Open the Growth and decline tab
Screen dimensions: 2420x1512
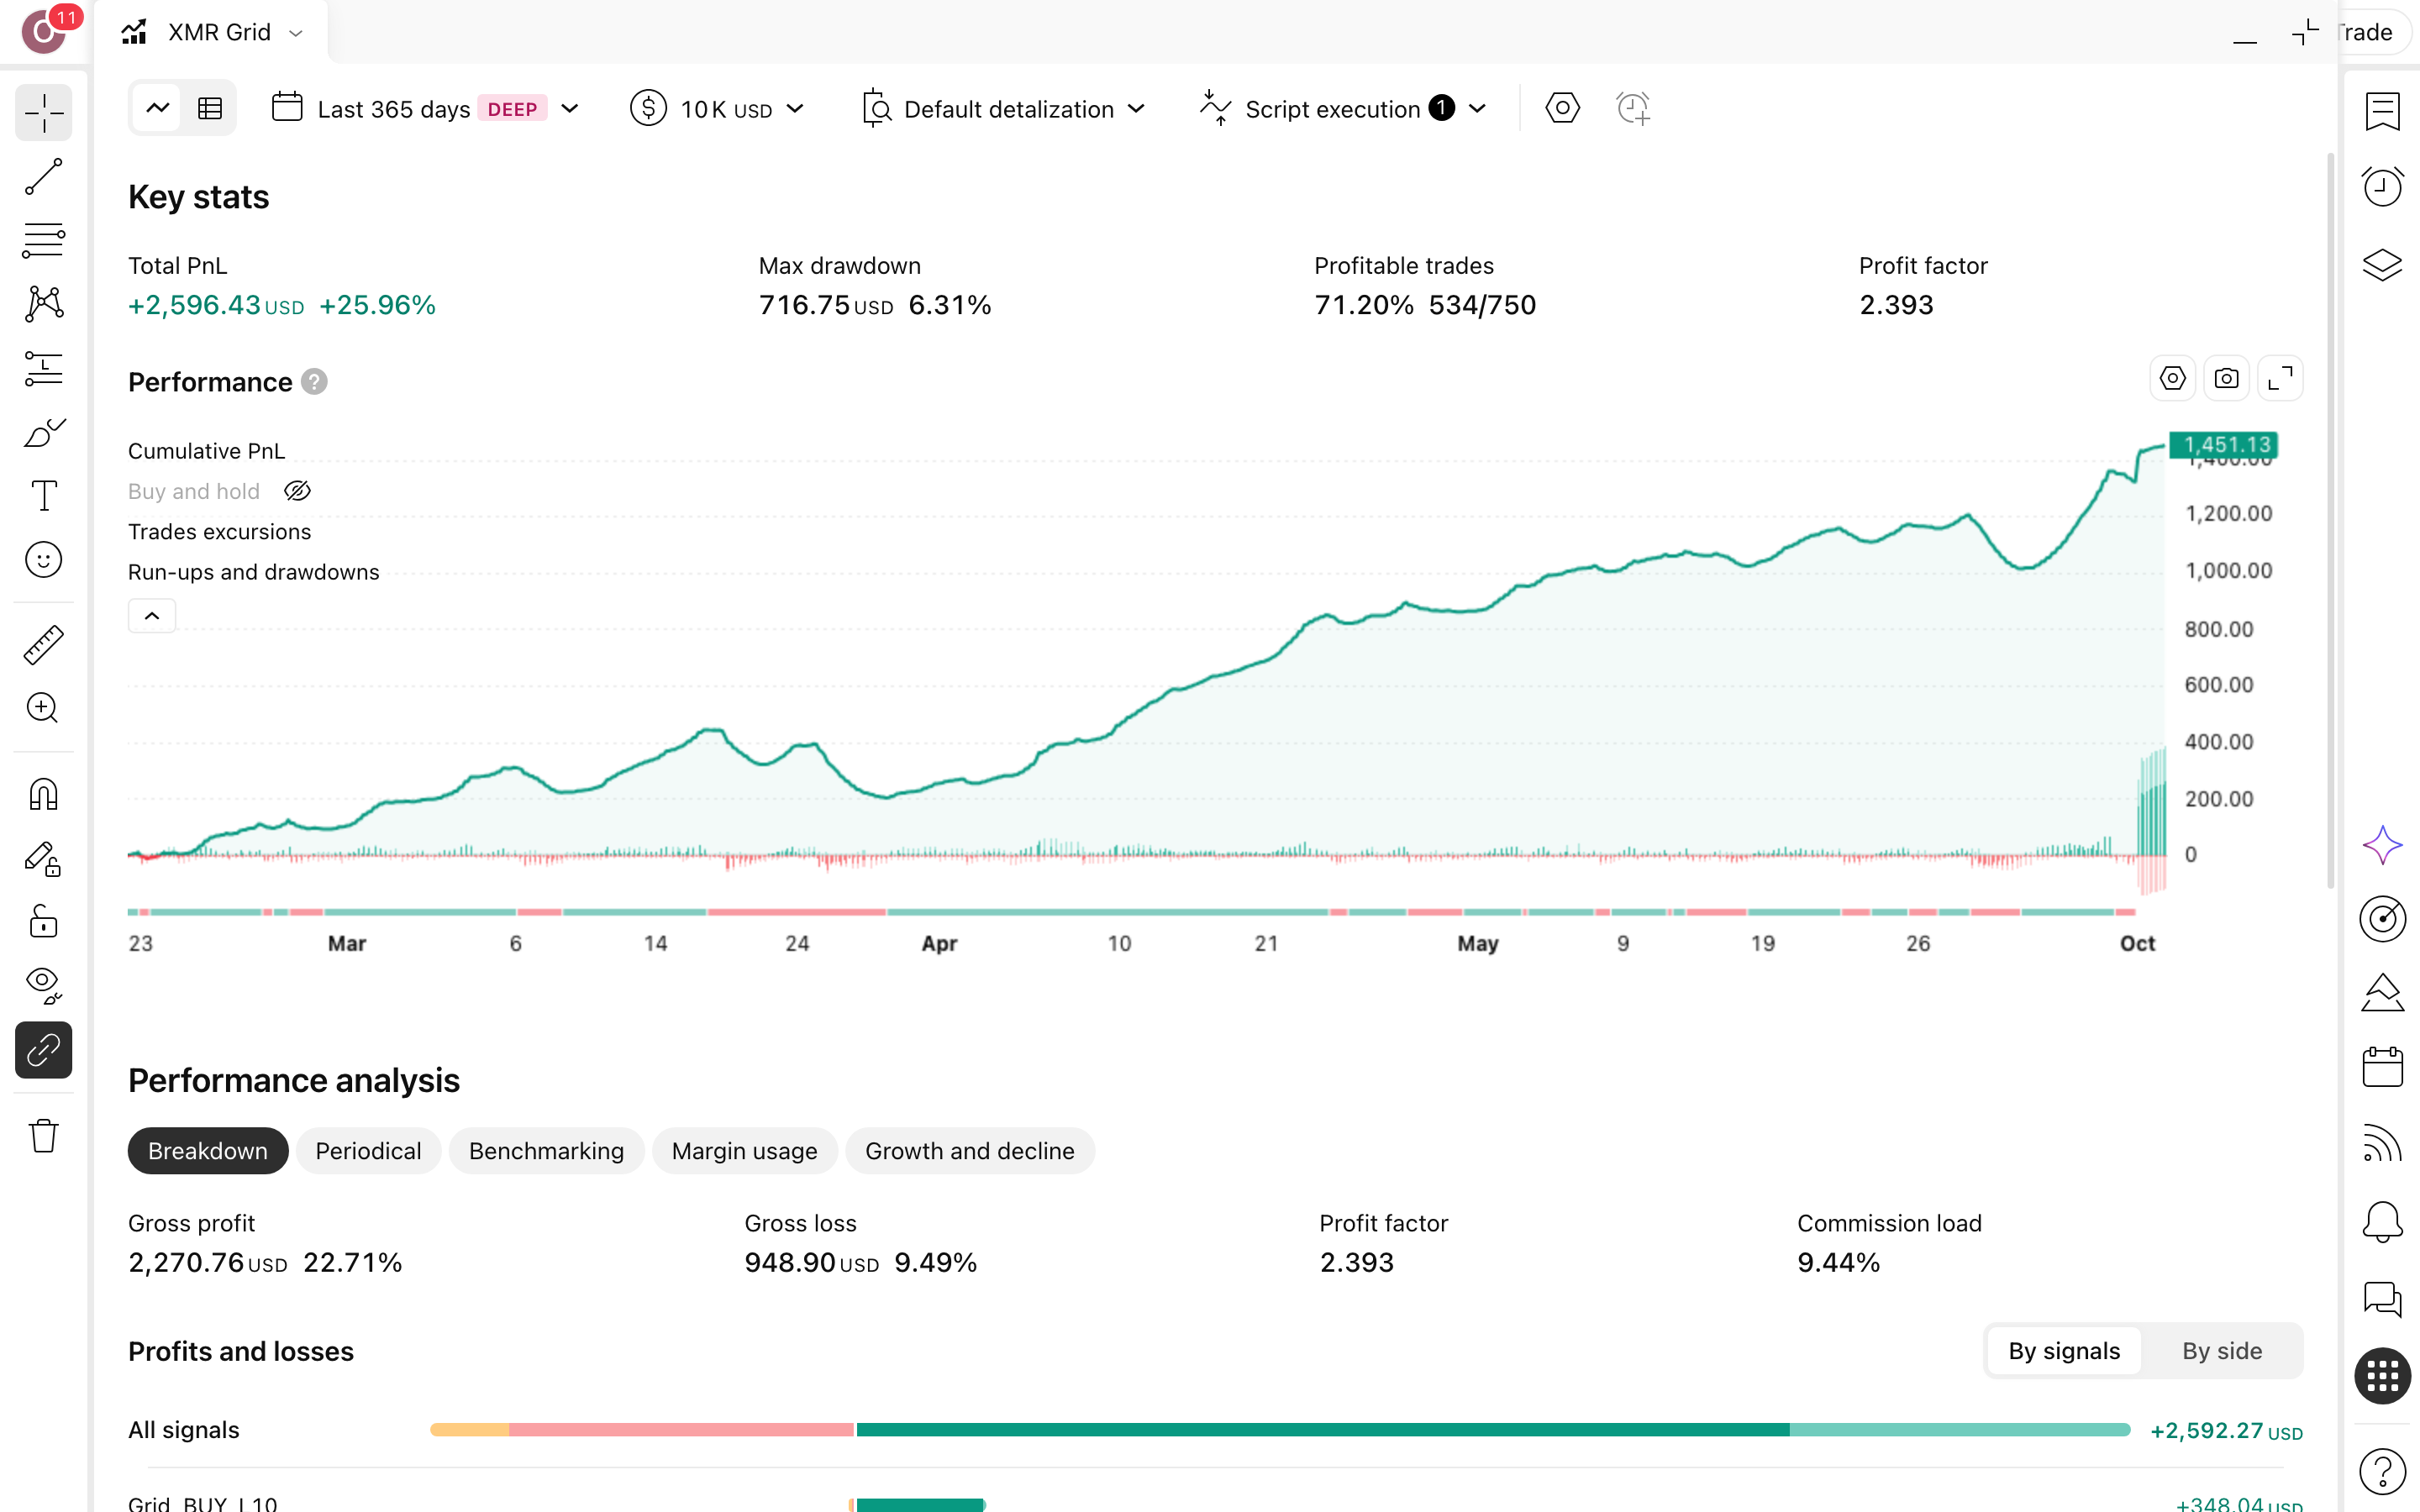969,1151
